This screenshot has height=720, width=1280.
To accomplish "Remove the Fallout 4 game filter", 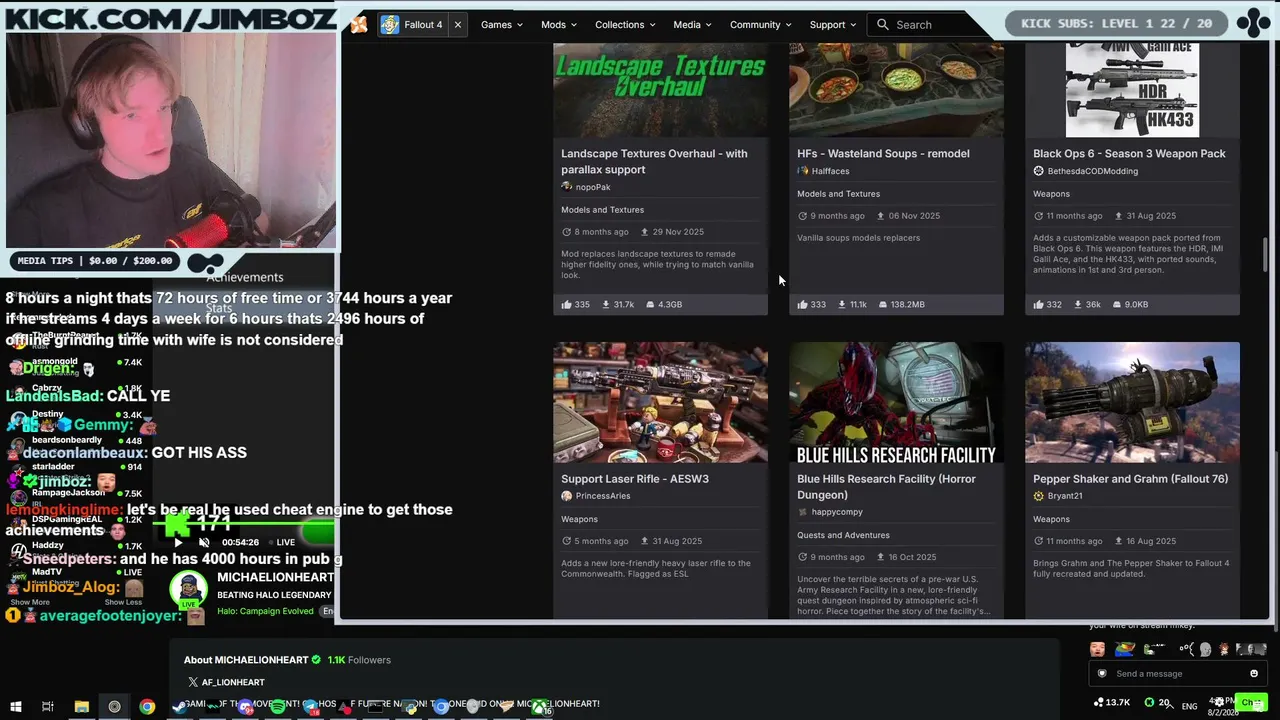I will (458, 25).
